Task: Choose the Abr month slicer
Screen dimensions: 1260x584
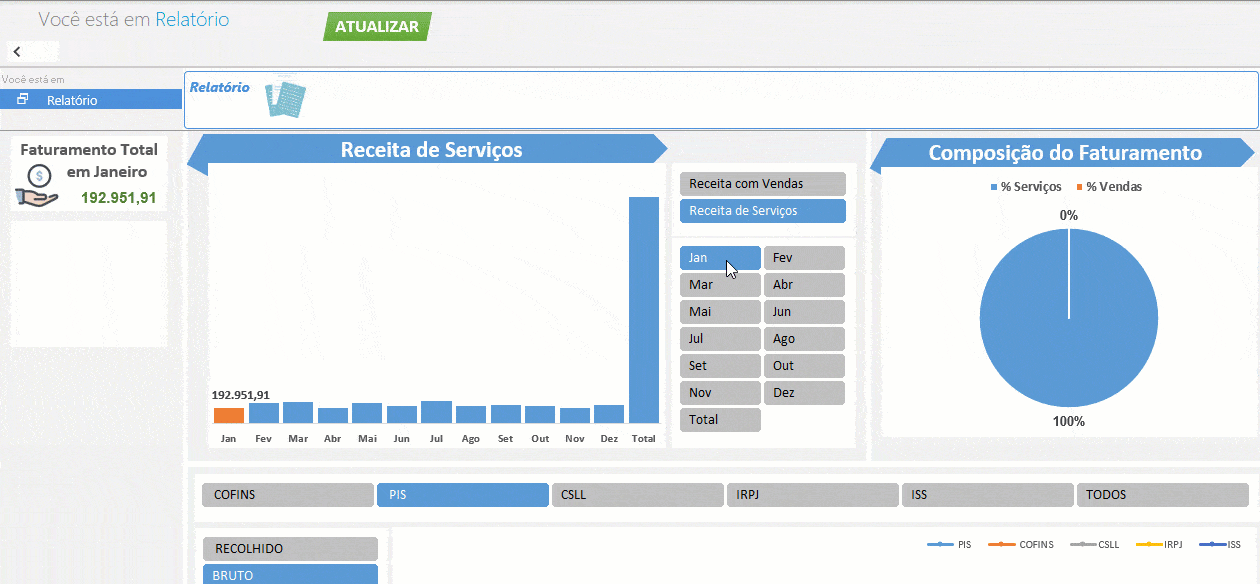Action: (x=804, y=285)
